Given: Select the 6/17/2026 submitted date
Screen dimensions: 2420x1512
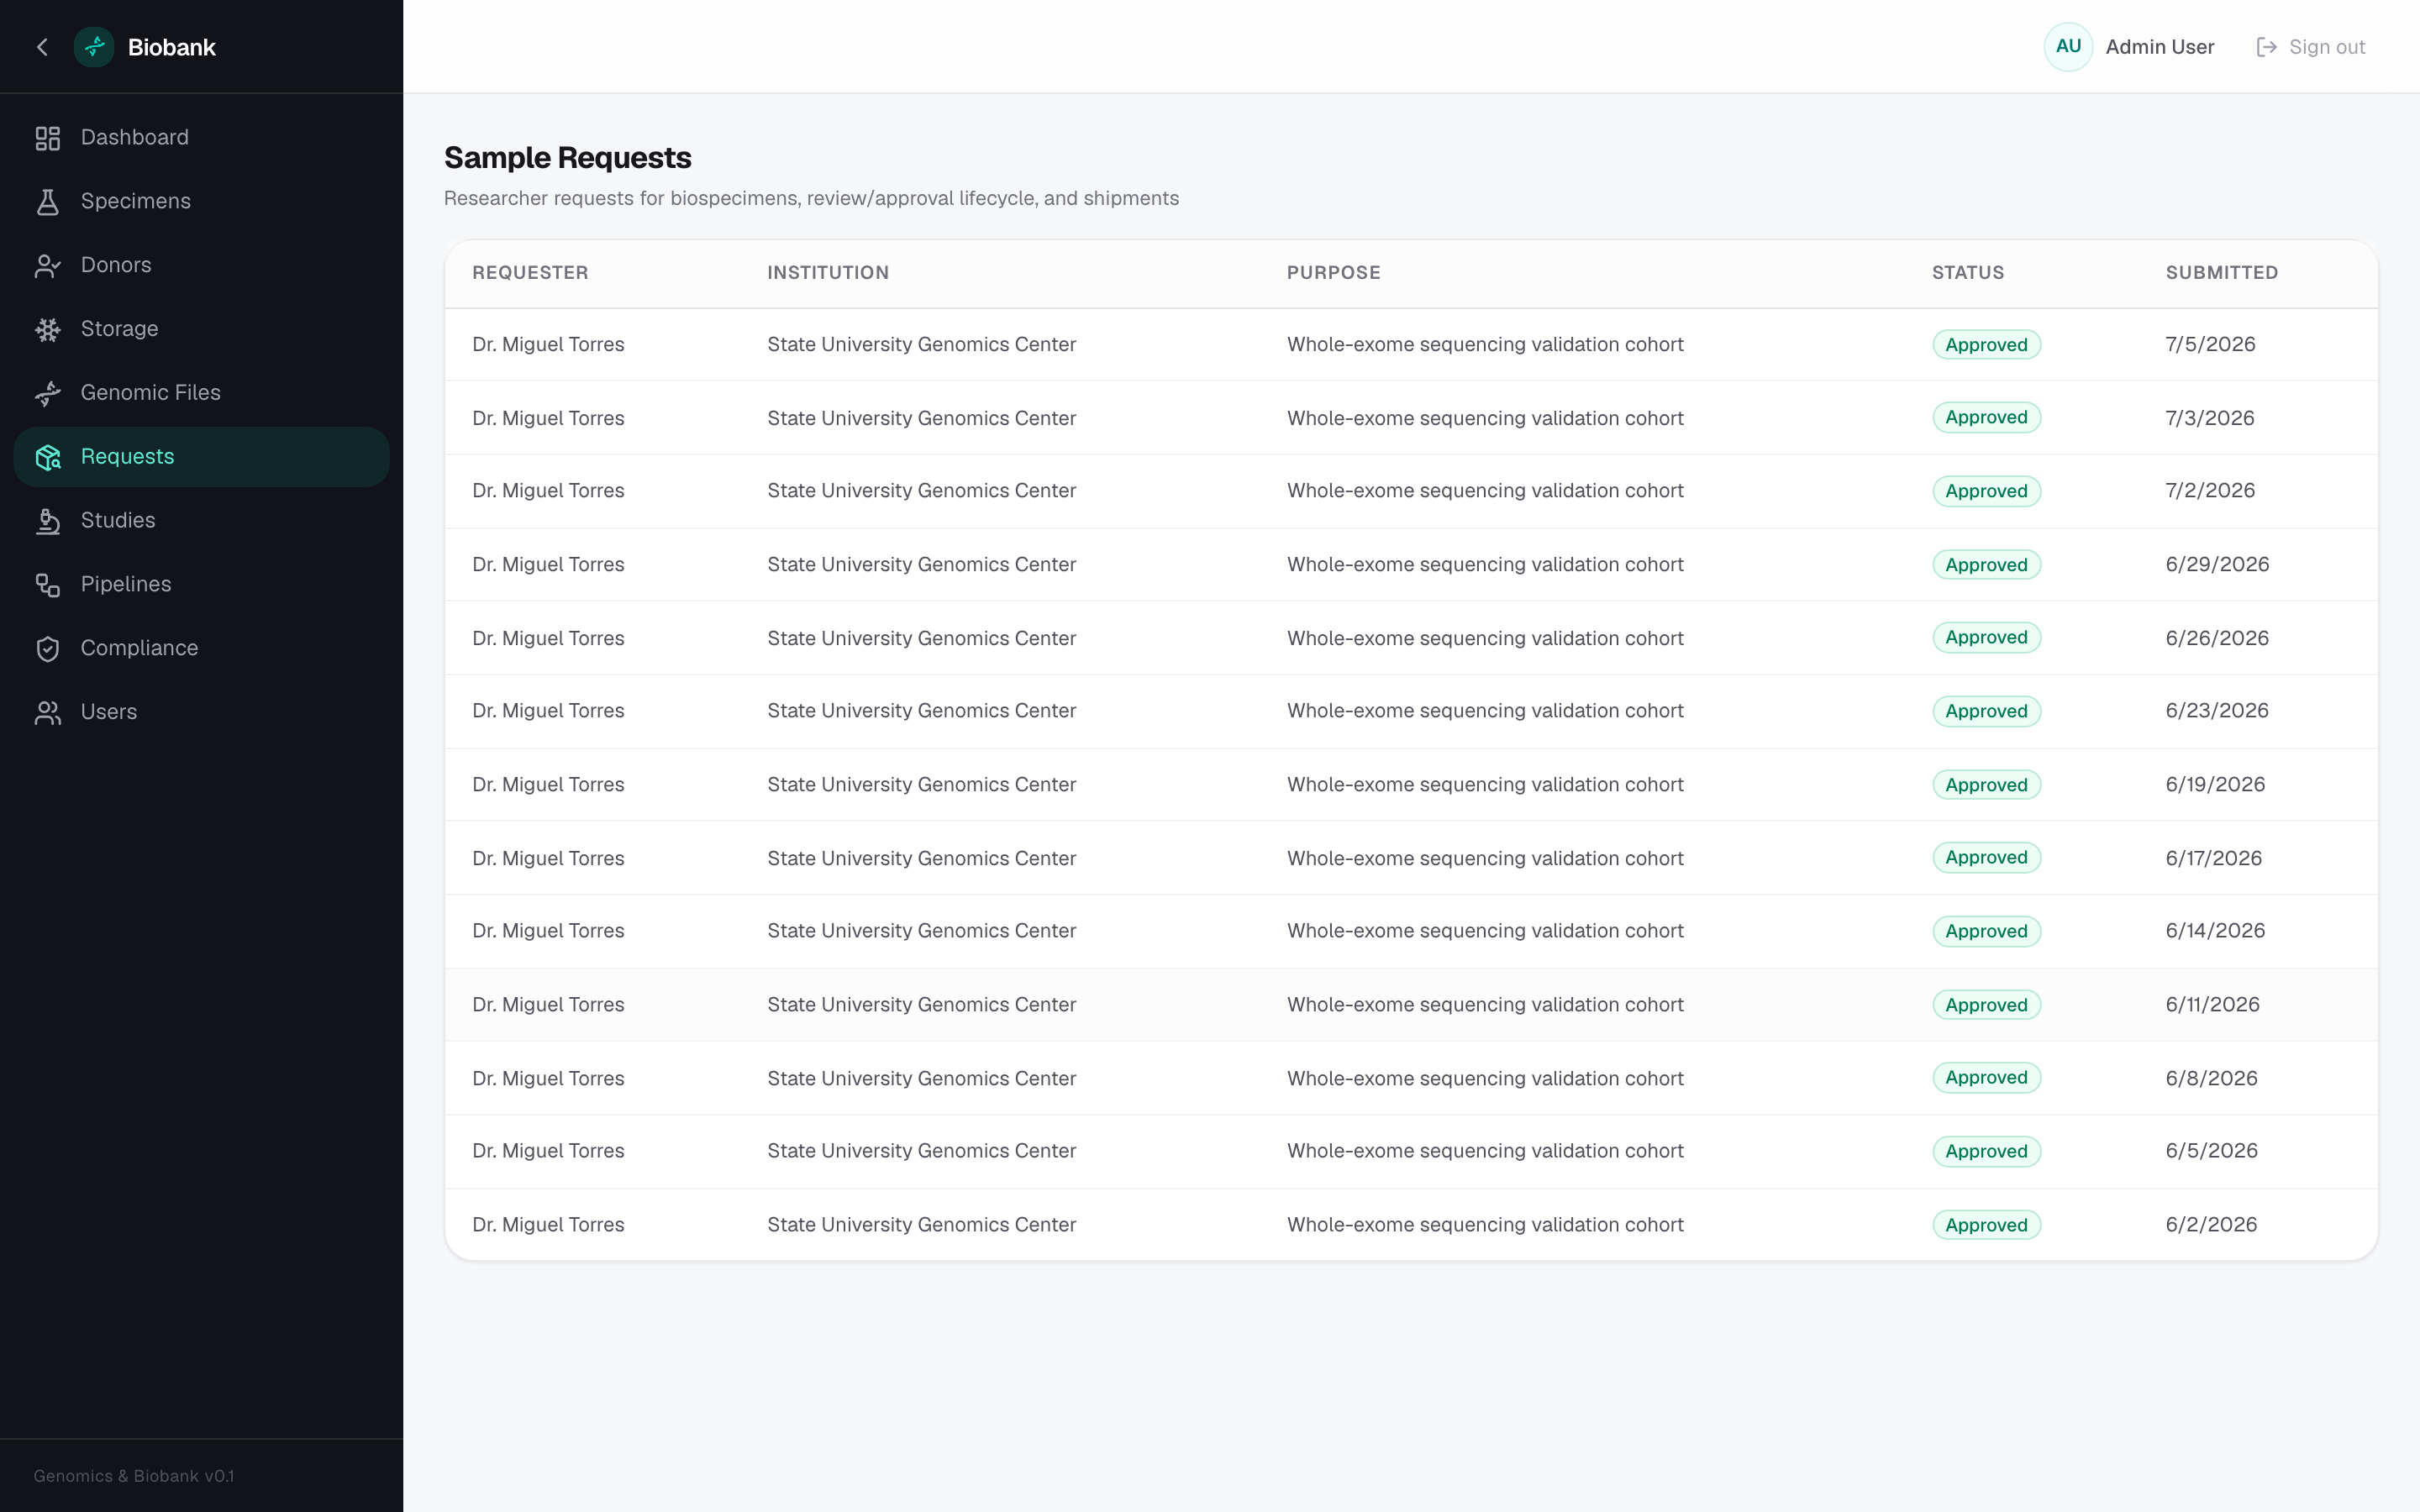Looking at the screenshot, I should tap(2213, 858).
